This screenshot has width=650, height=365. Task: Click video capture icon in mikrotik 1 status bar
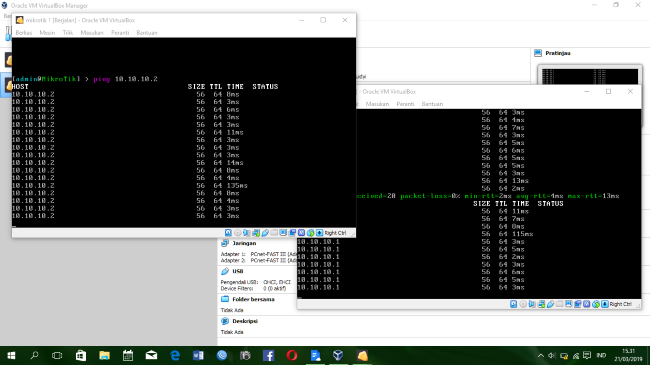pos(292,233)
